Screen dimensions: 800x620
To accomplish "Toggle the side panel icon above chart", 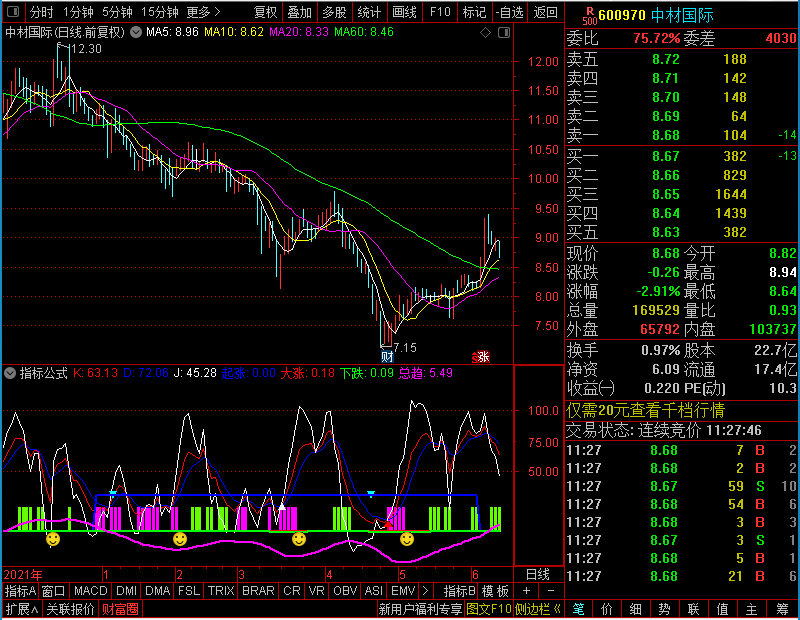I will [x=504, y=33].
